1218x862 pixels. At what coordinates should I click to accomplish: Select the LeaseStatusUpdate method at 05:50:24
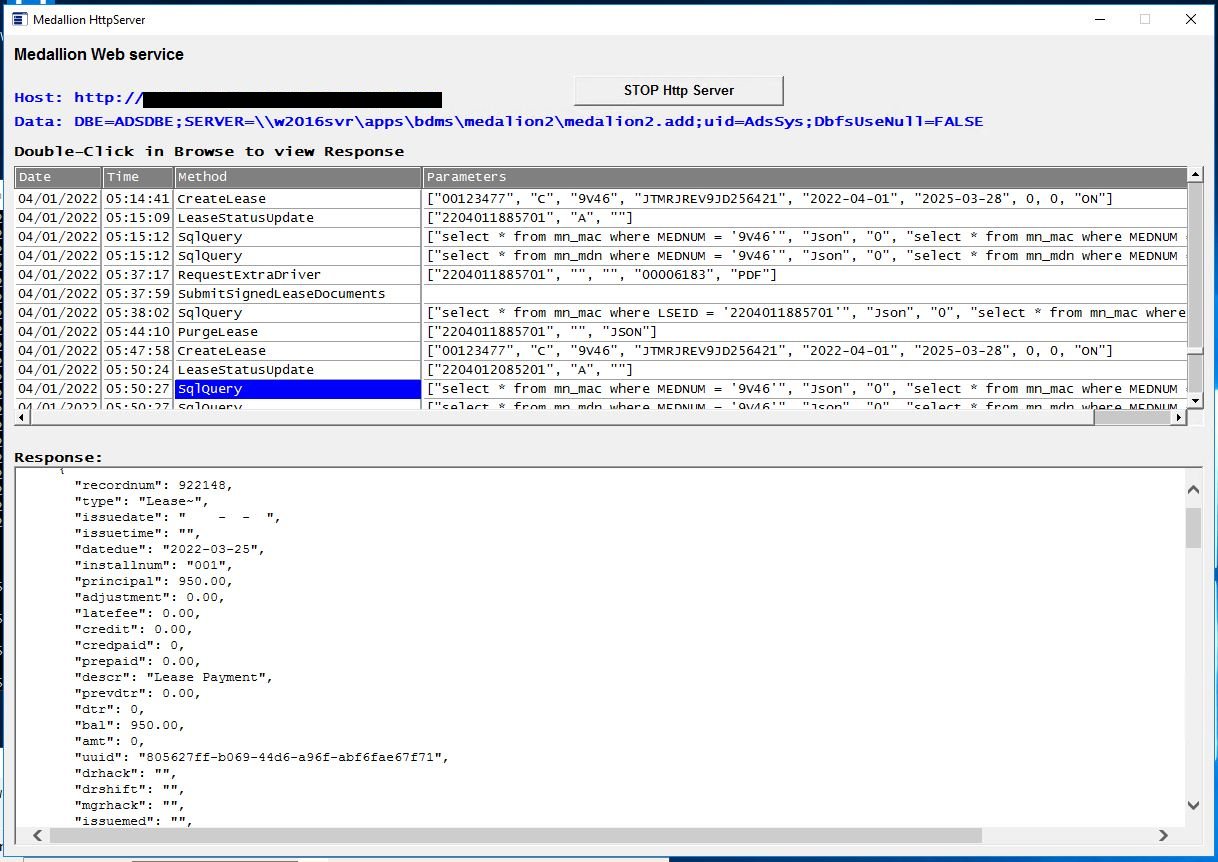coord(298,370)
